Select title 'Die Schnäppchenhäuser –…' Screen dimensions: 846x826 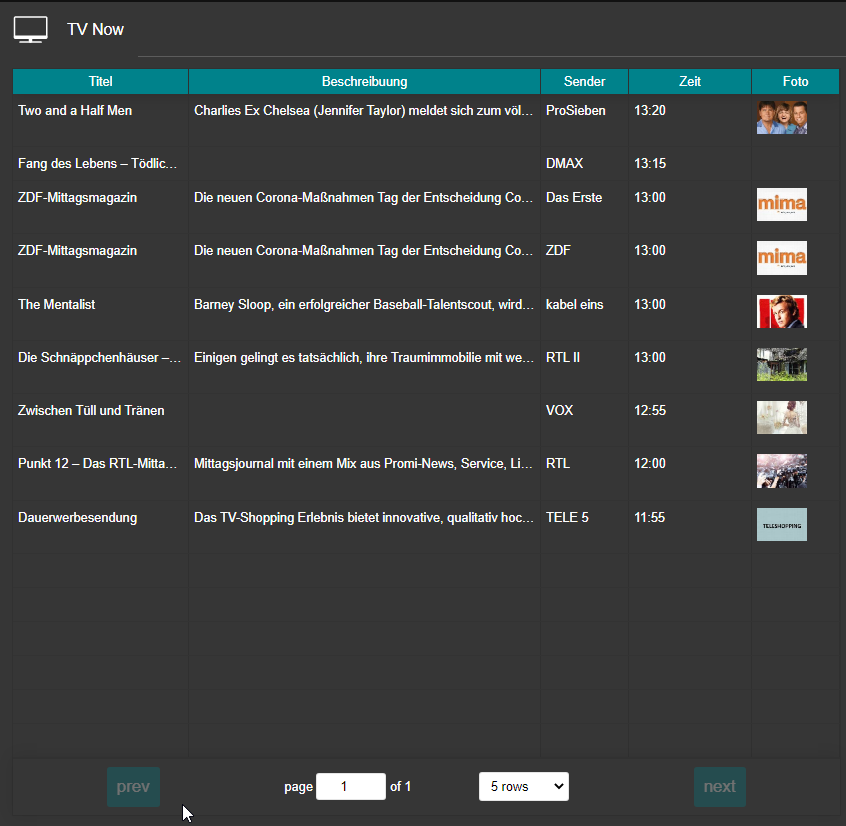(x=99, y=358)
